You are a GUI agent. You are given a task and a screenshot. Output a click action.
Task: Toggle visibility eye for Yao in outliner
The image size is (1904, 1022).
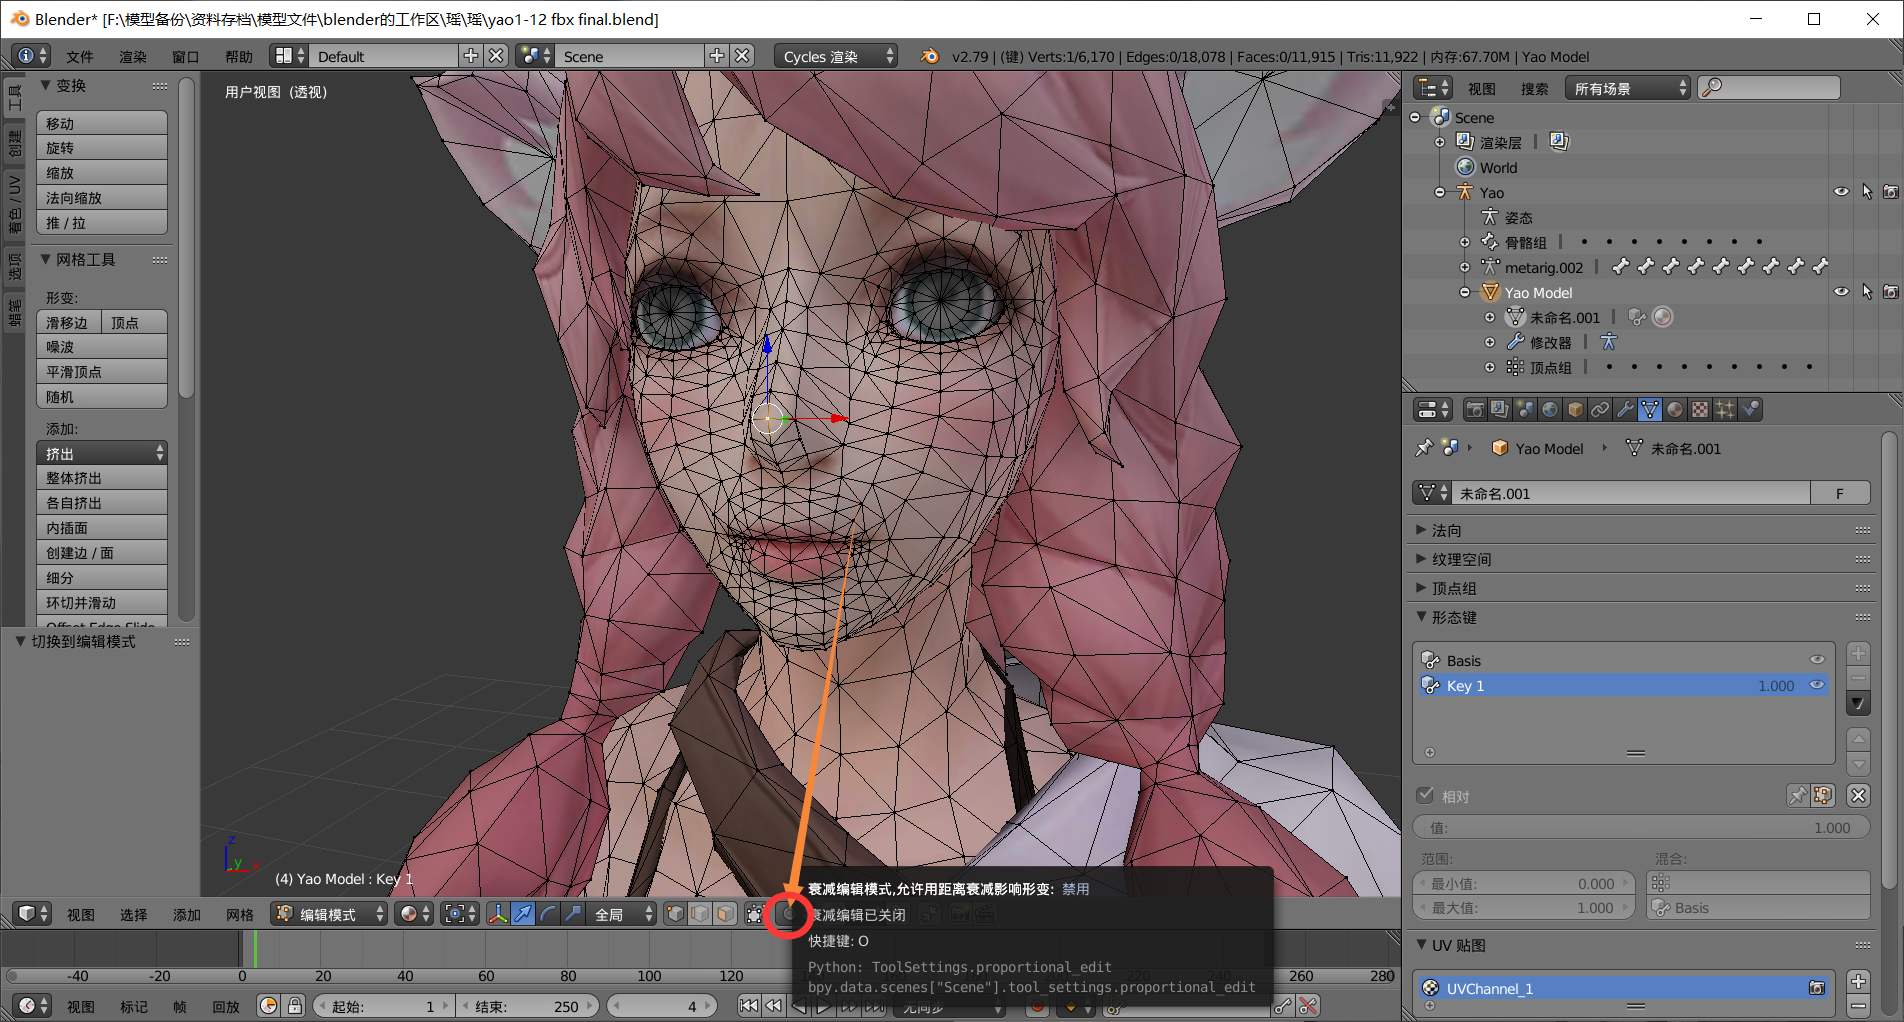point(1841,192)
